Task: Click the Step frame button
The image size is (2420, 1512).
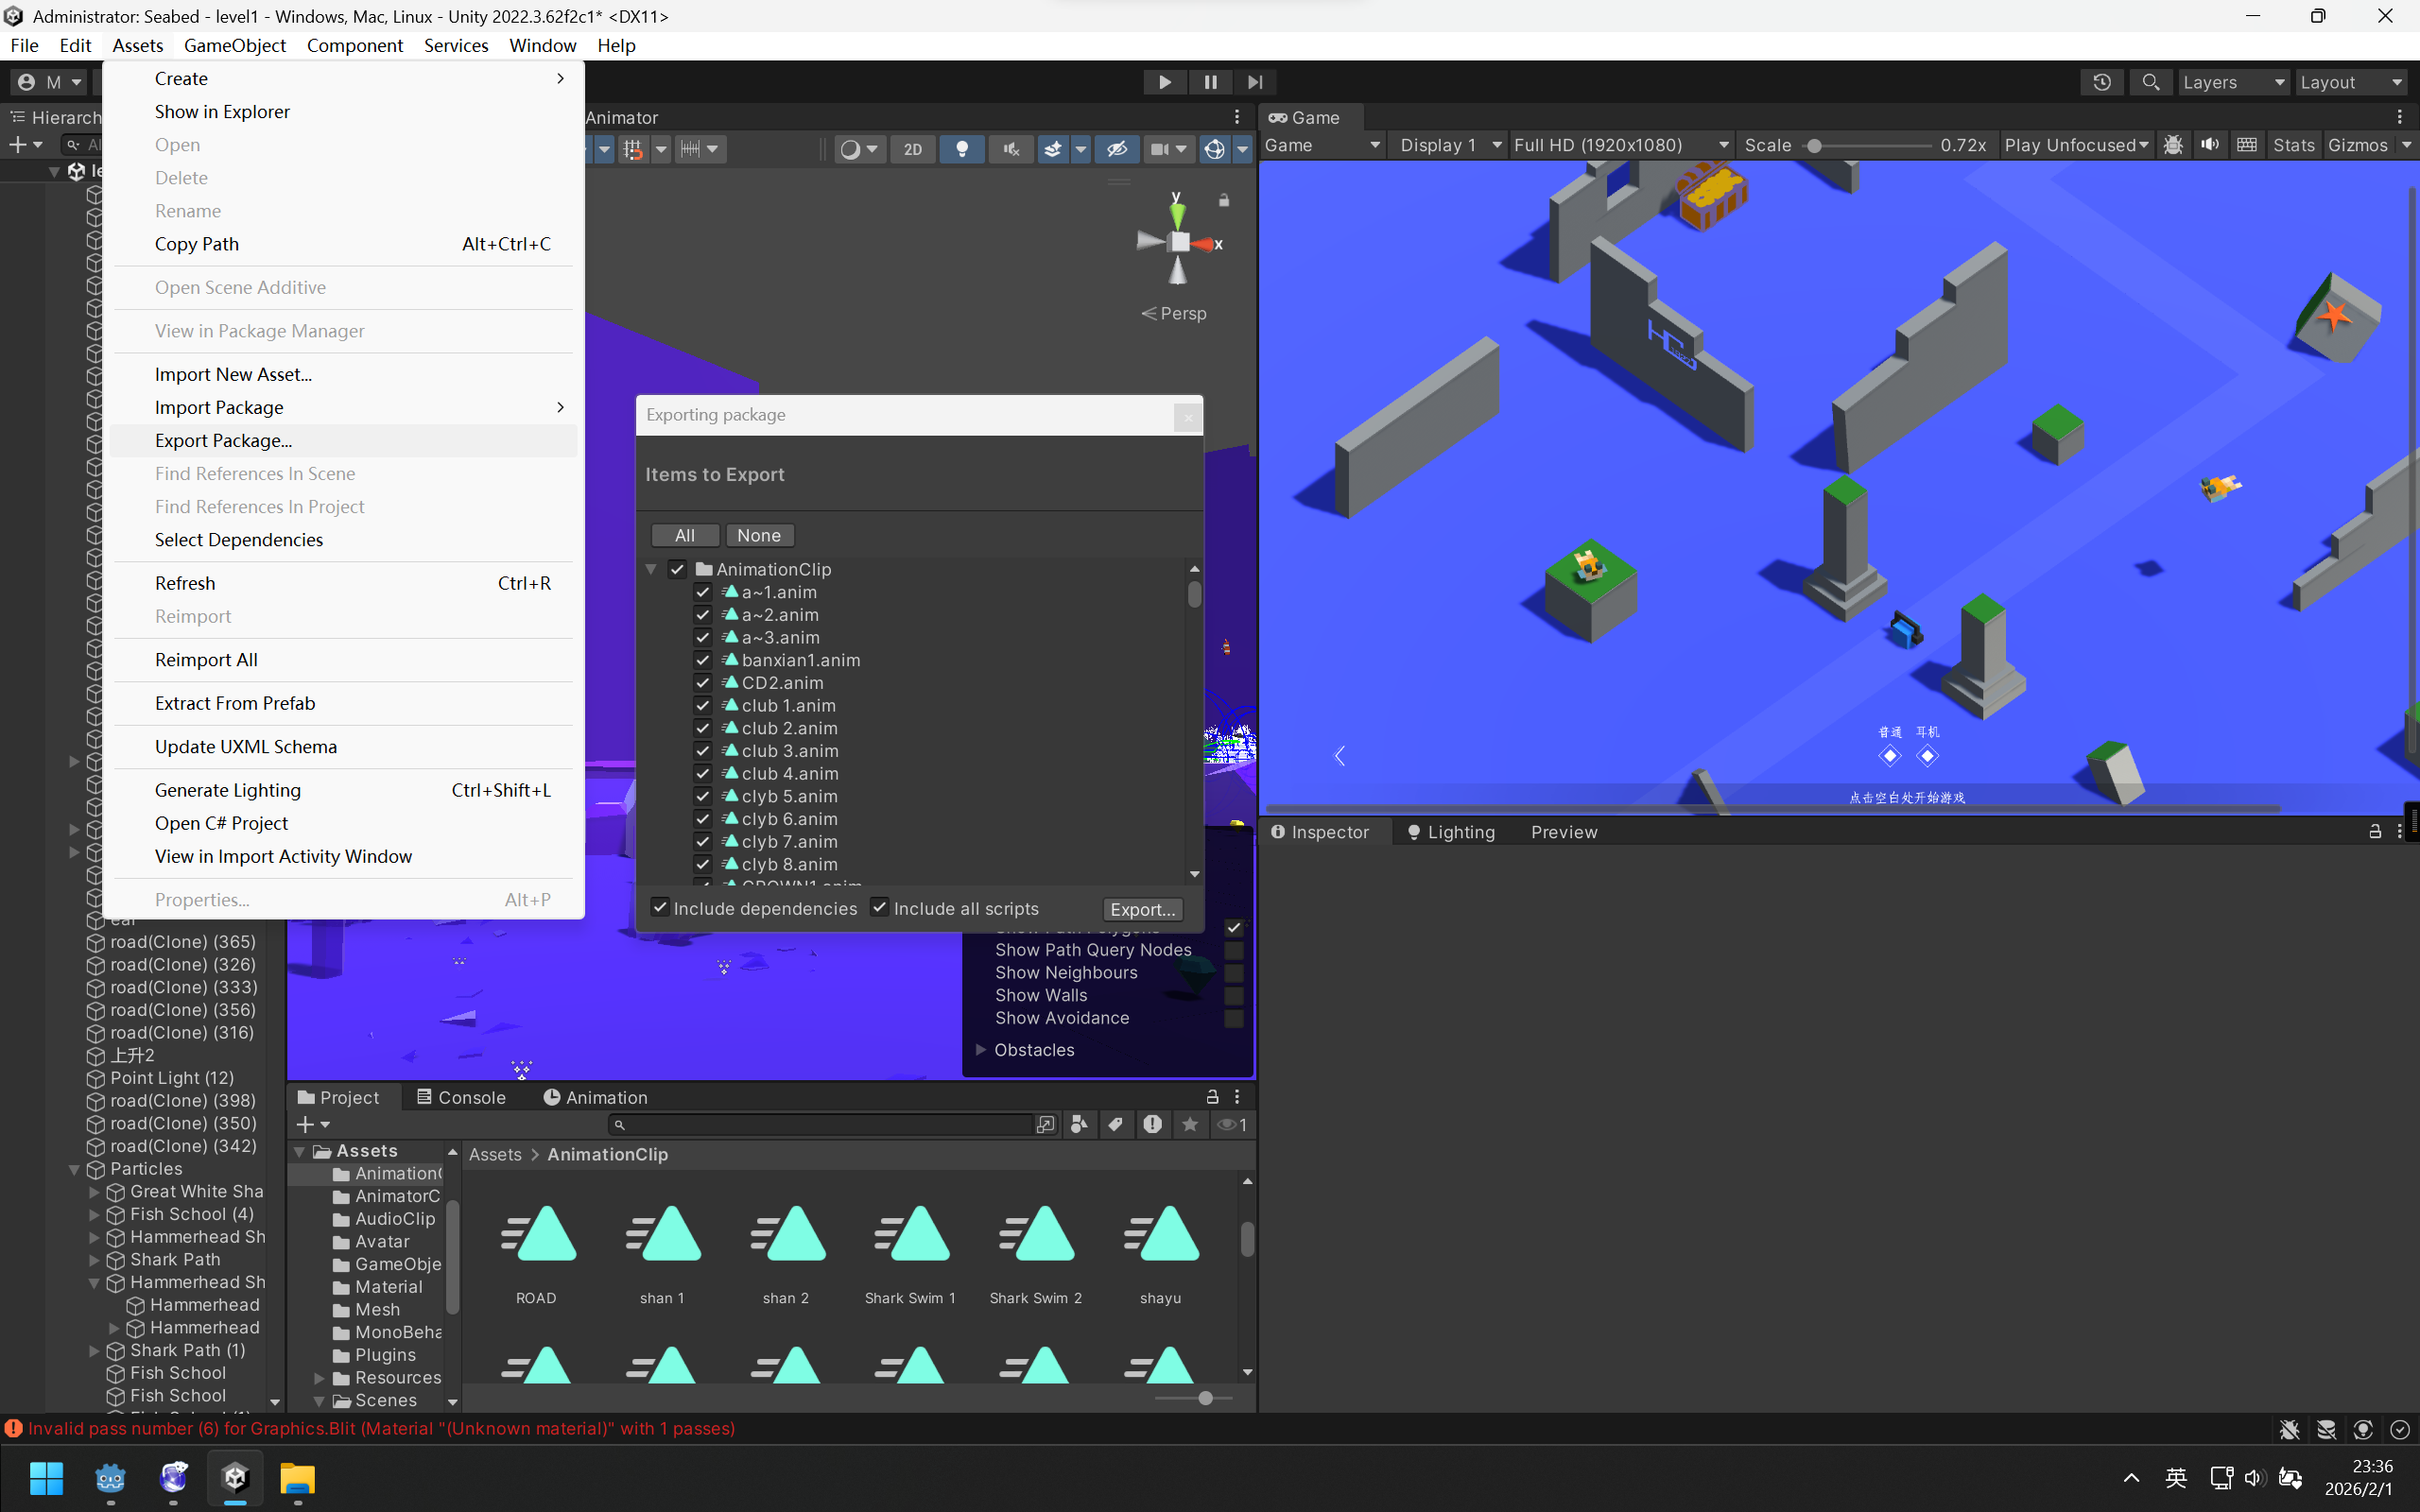Action: tap(1255, 82)
